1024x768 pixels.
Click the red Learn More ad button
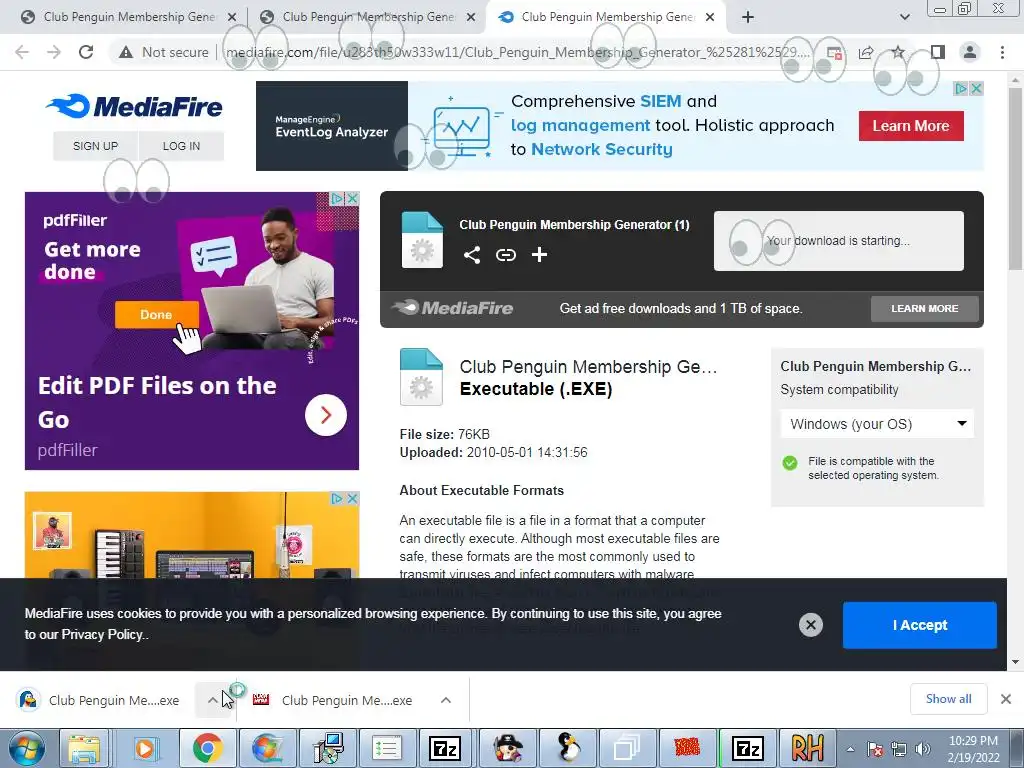[911, 126]
